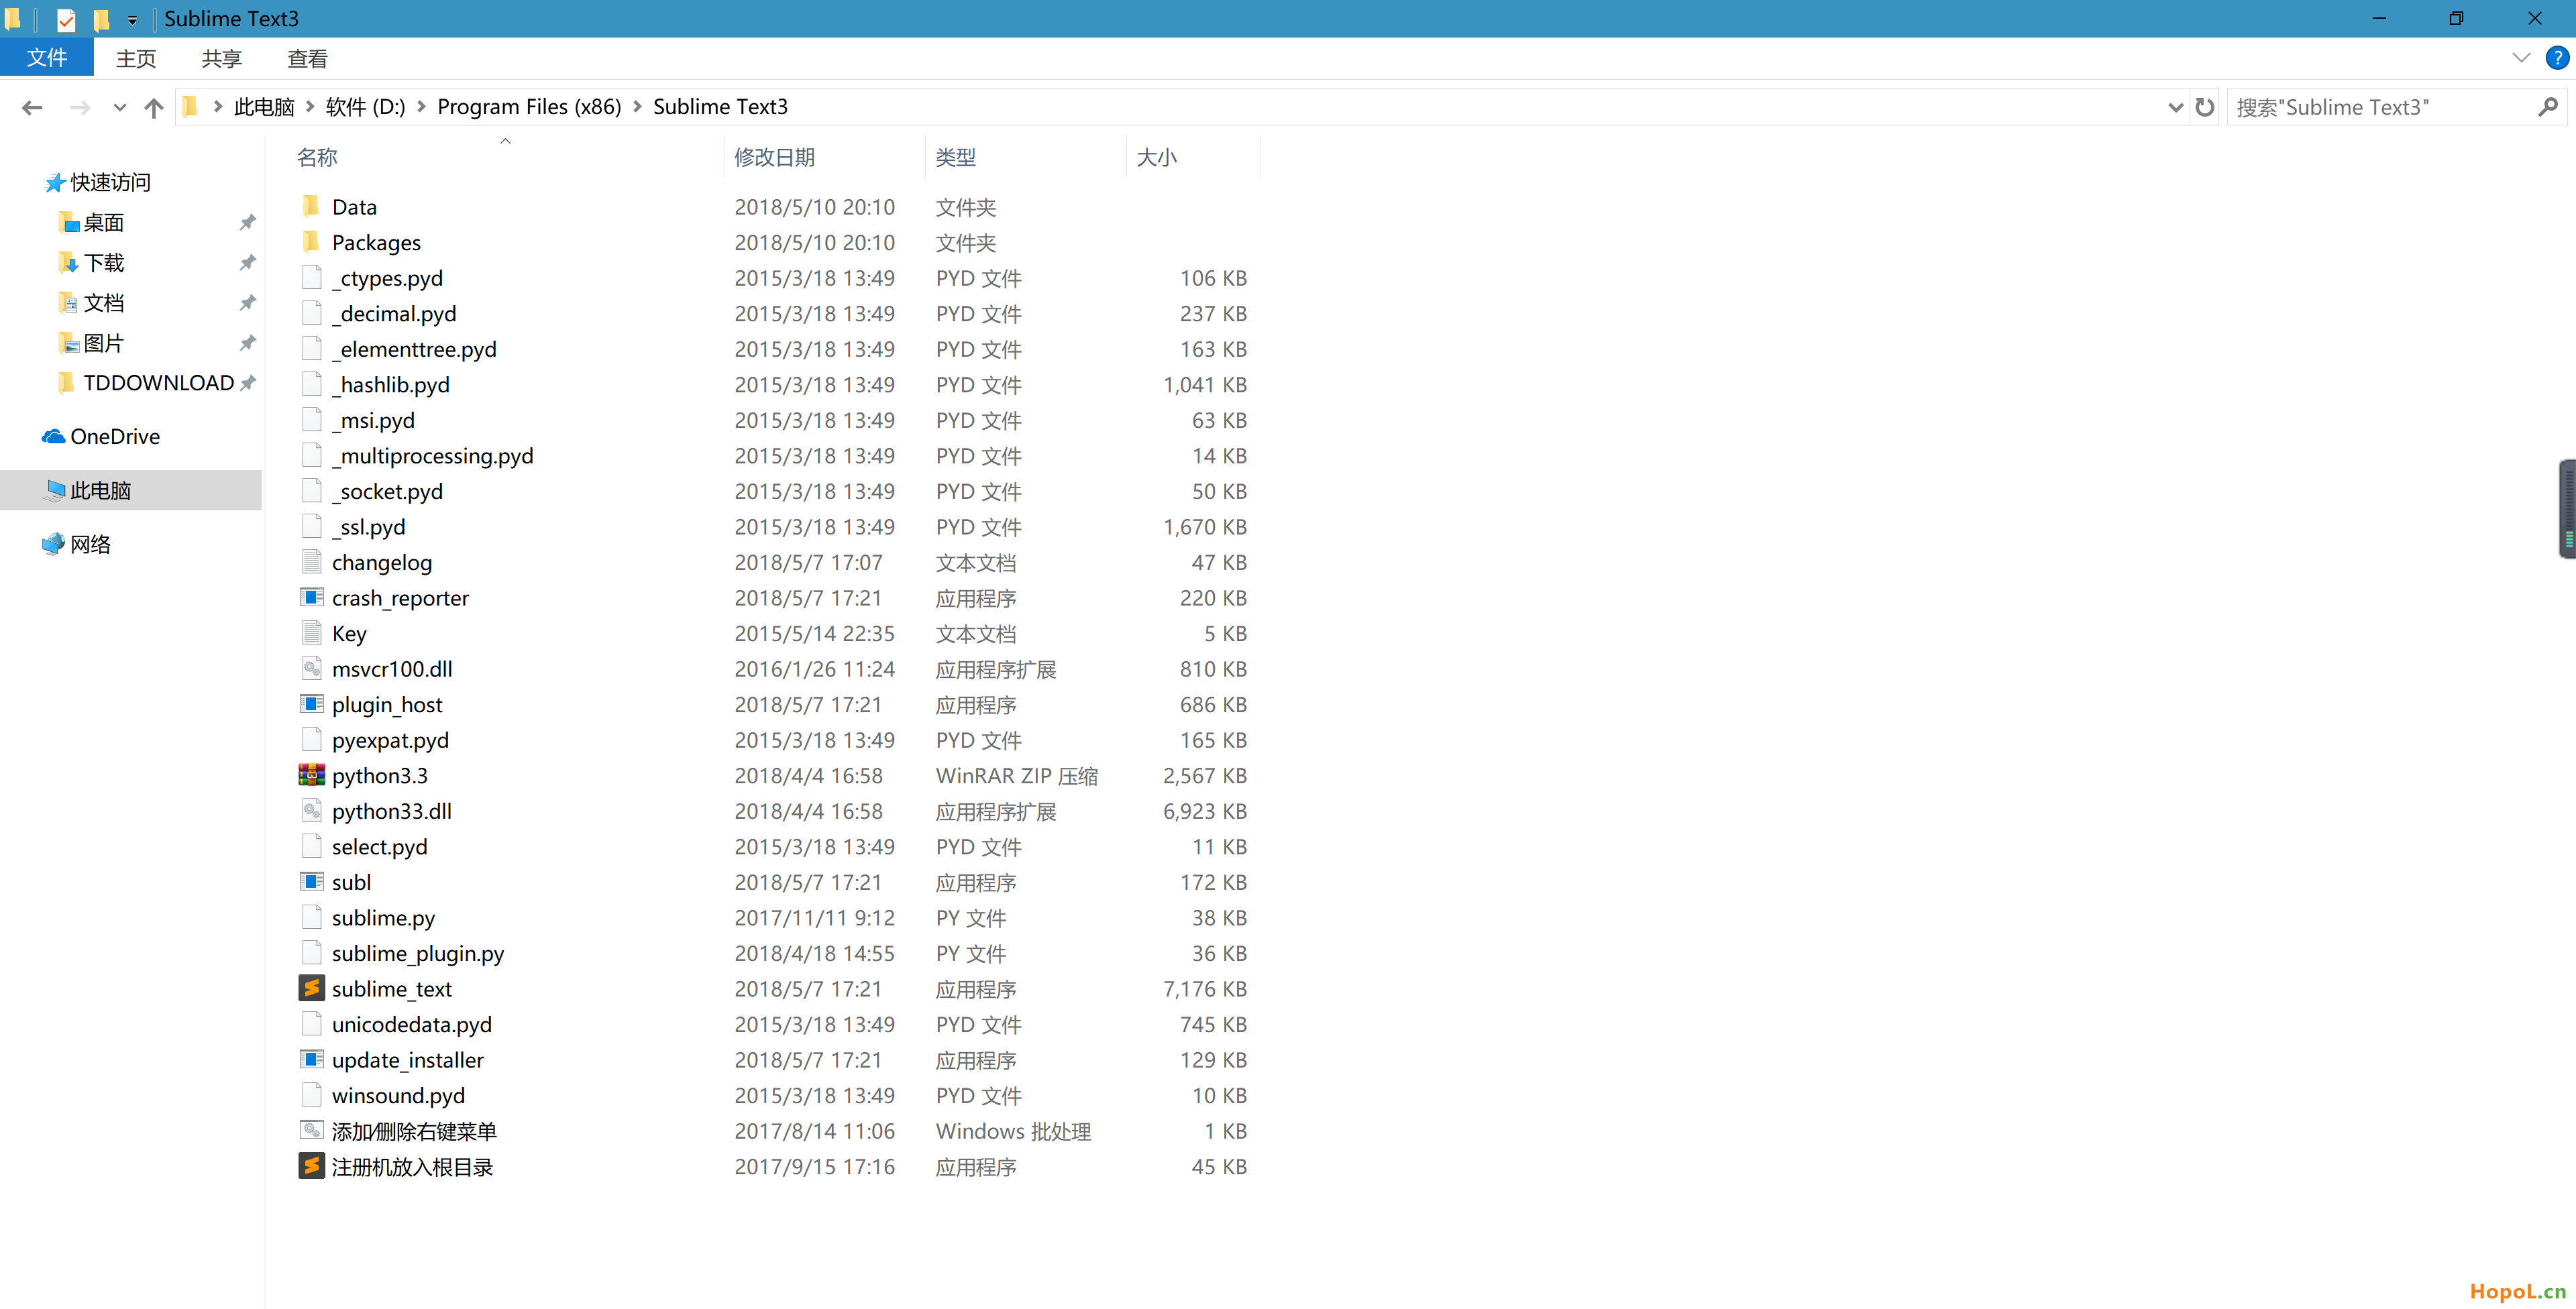Expand the chevron after 软件 (D:) breadcrumb
Image resolution: width=2576 pixels, height=1309 pixels.
pos(422,107)
